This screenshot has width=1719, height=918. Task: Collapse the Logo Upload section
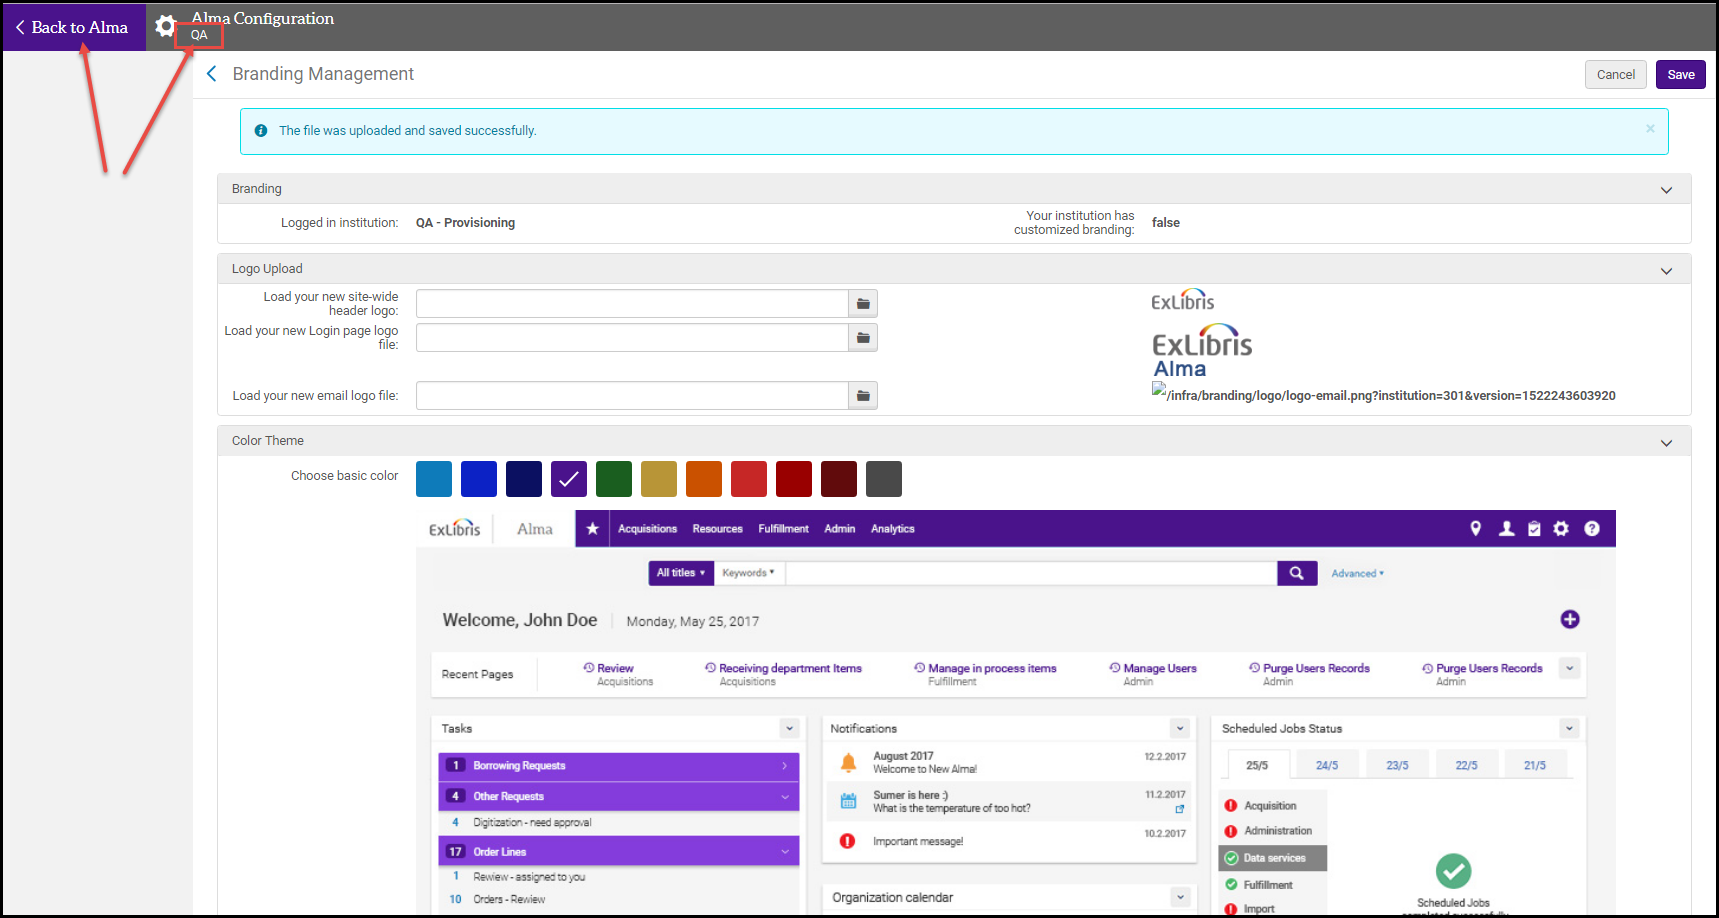(1666, 270)
